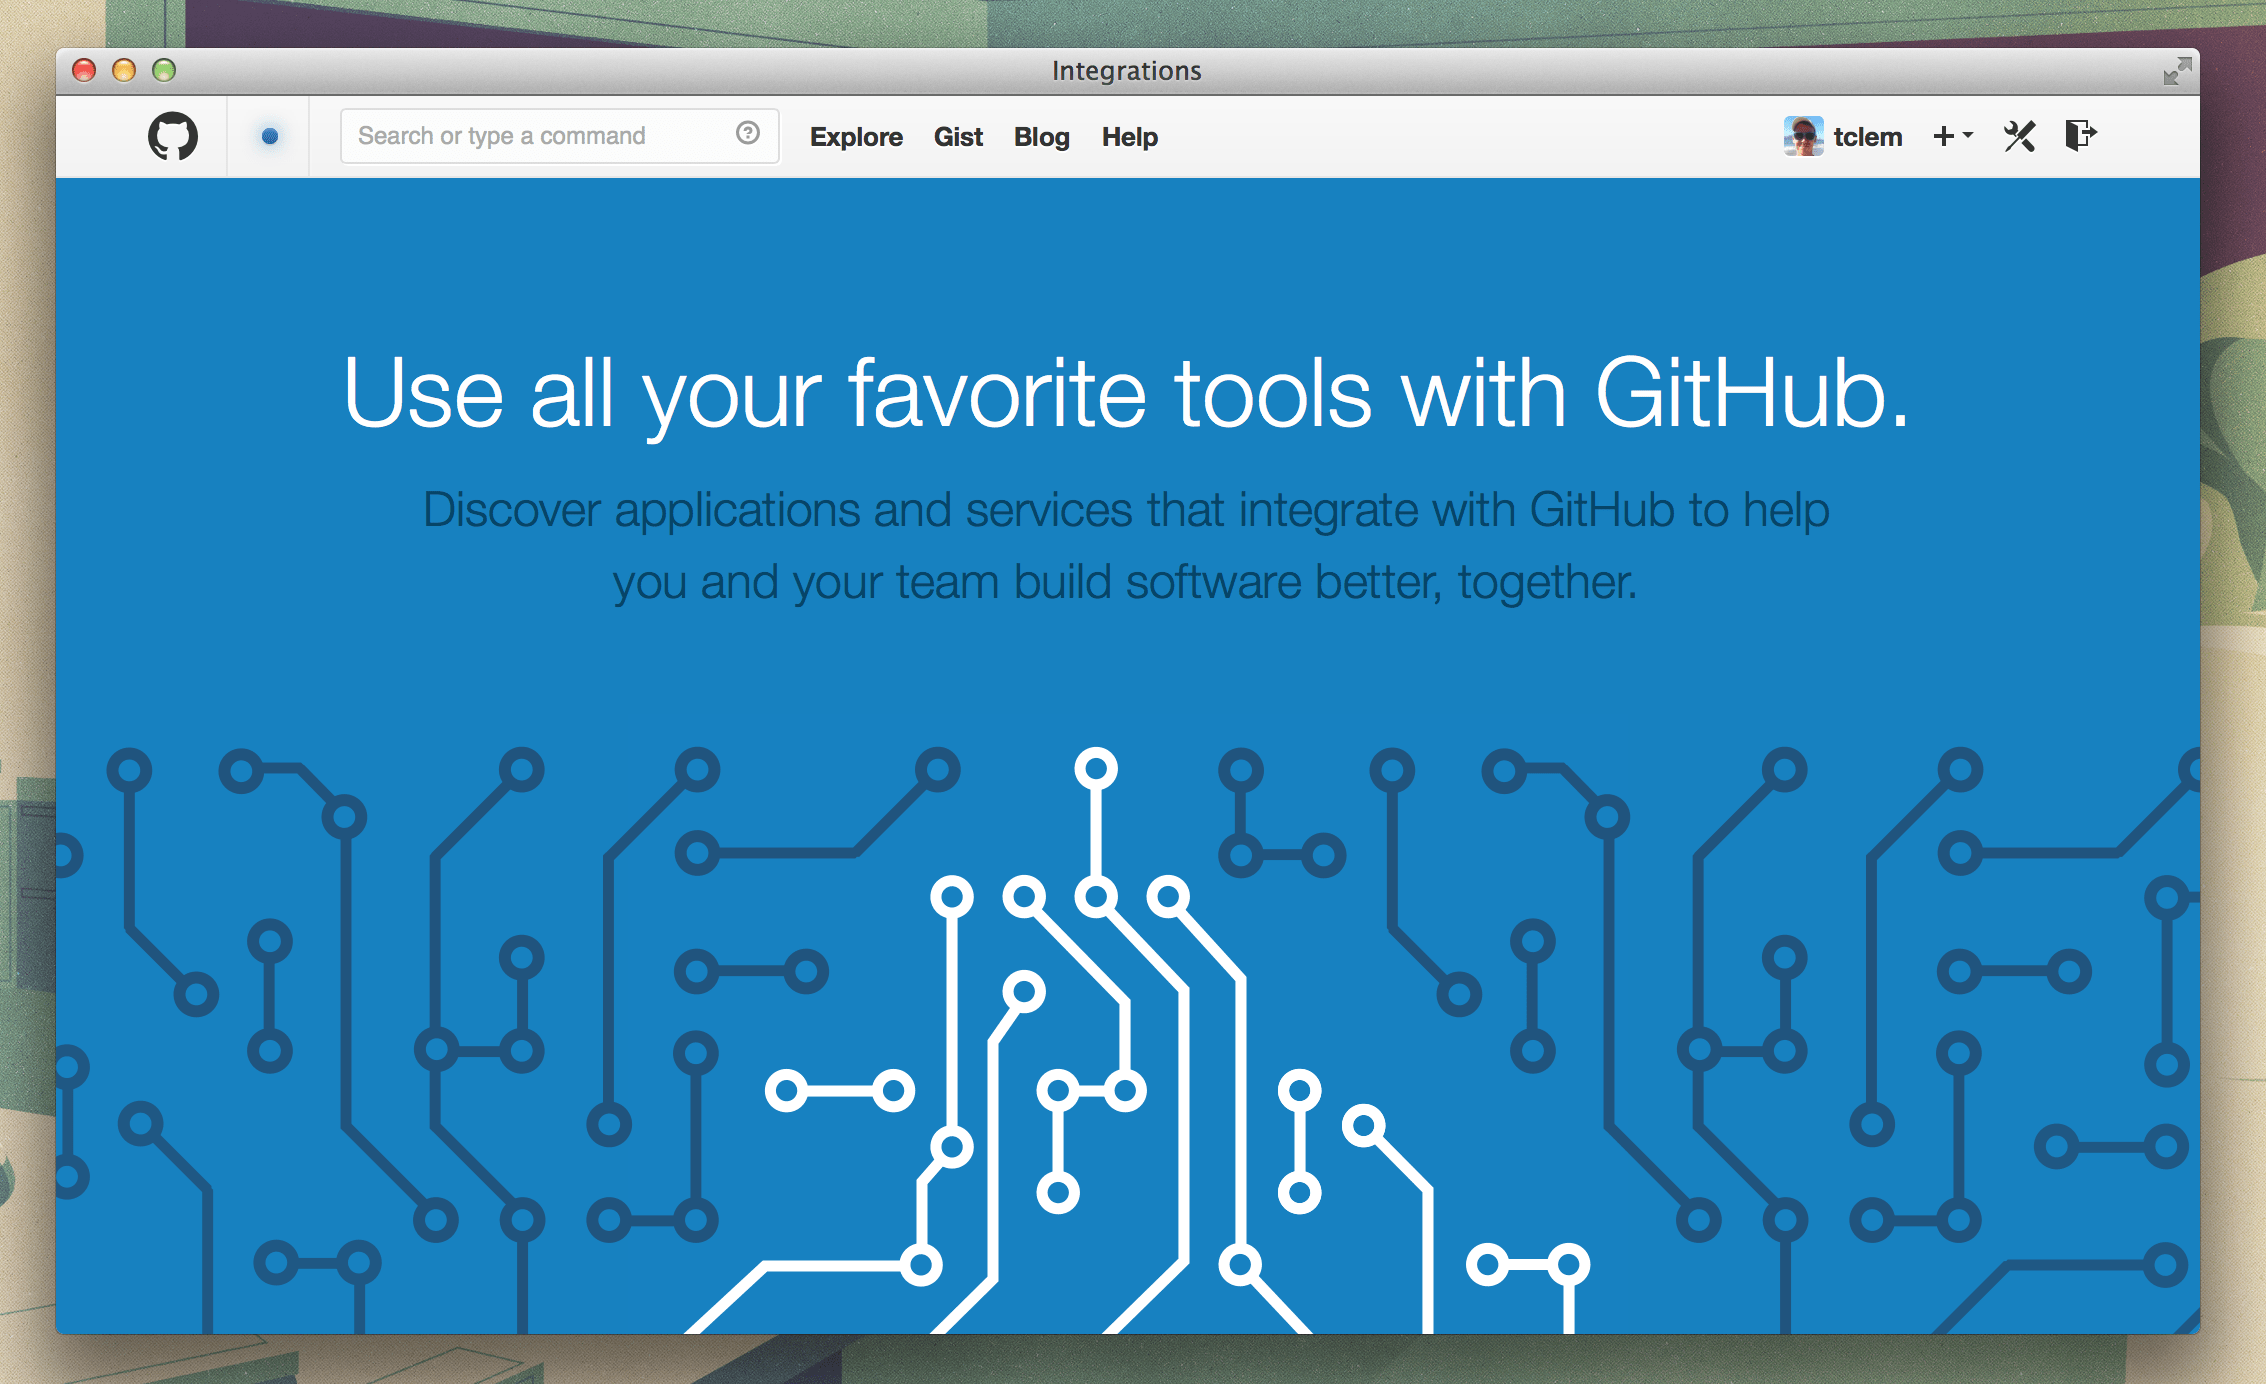
Task: Click the GitHub Octocat logo
Action: 173,136
